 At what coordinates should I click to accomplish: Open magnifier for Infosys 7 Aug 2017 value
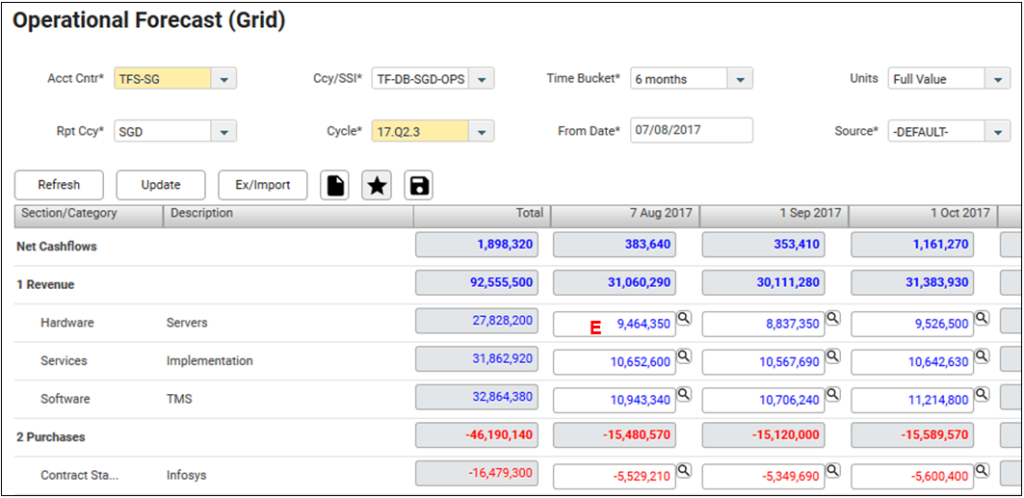pos(684,469)
